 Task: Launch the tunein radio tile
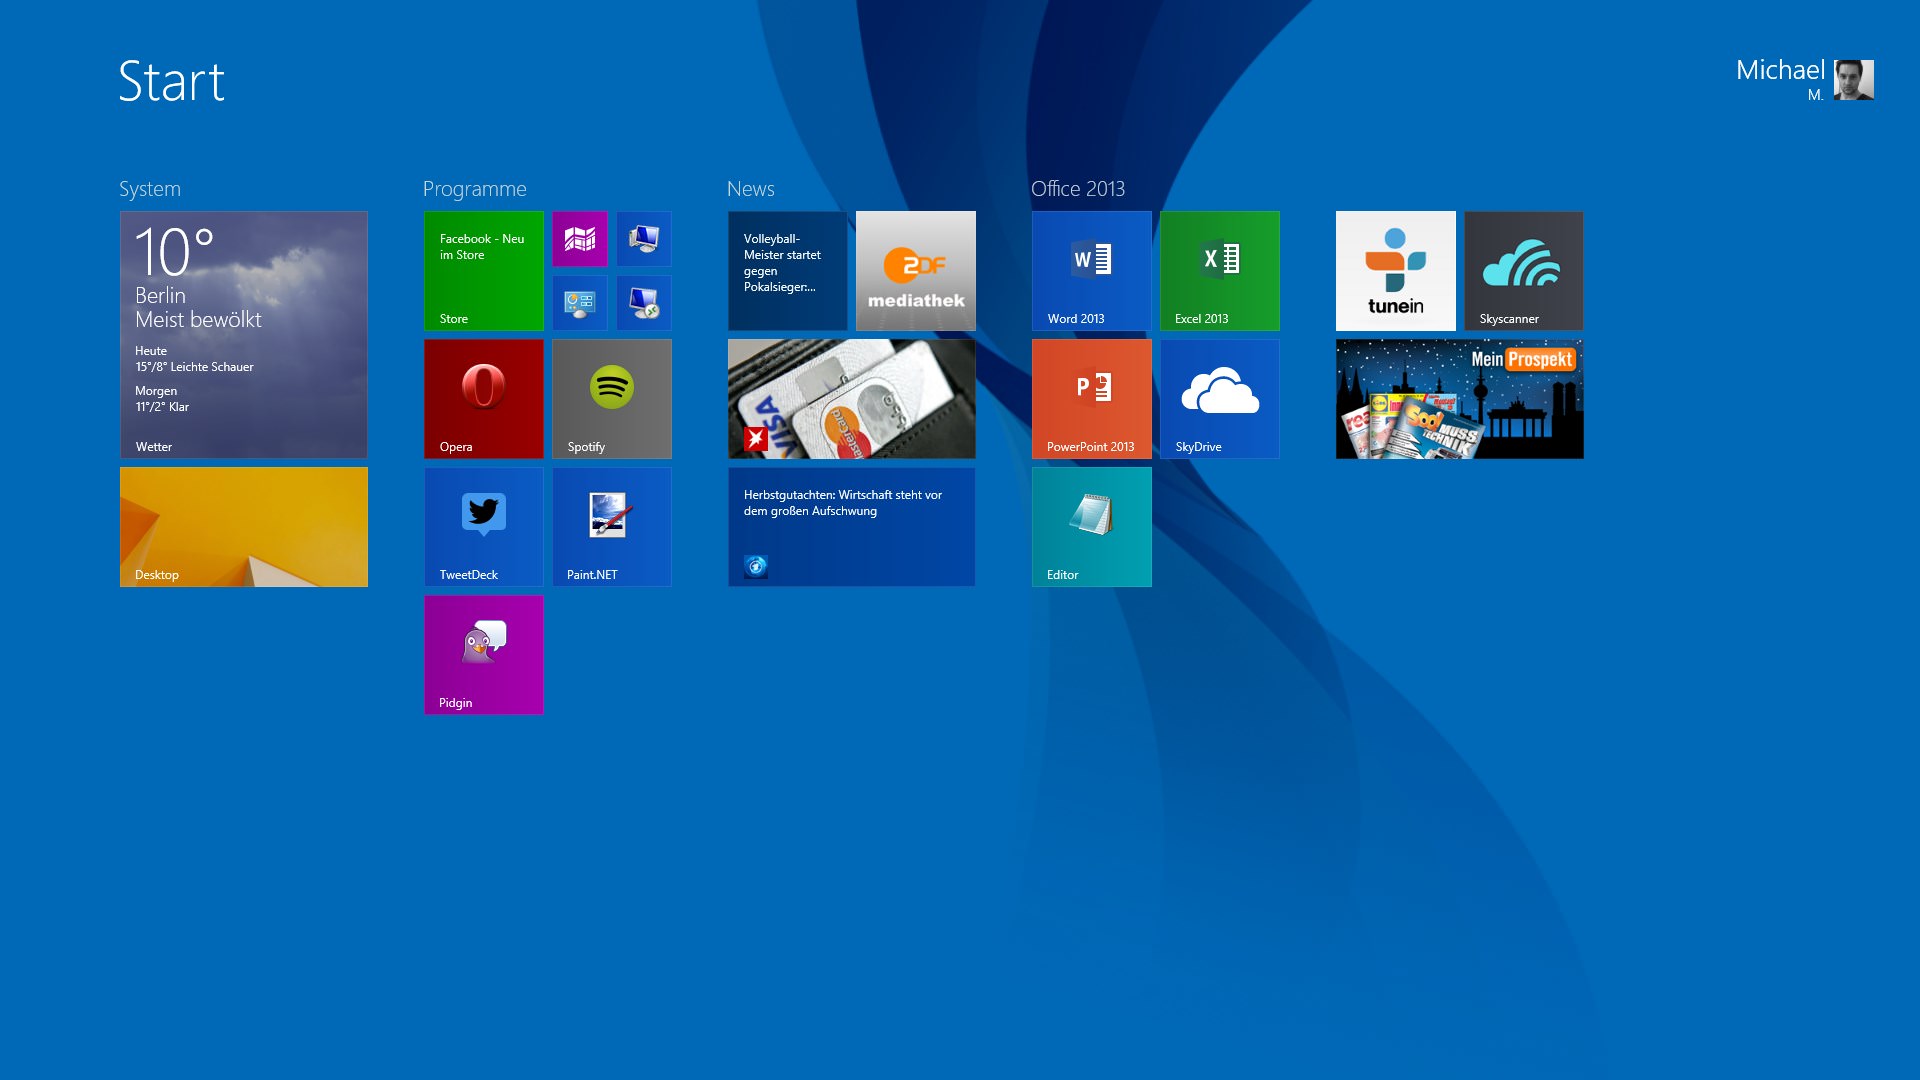[1396, 271]
